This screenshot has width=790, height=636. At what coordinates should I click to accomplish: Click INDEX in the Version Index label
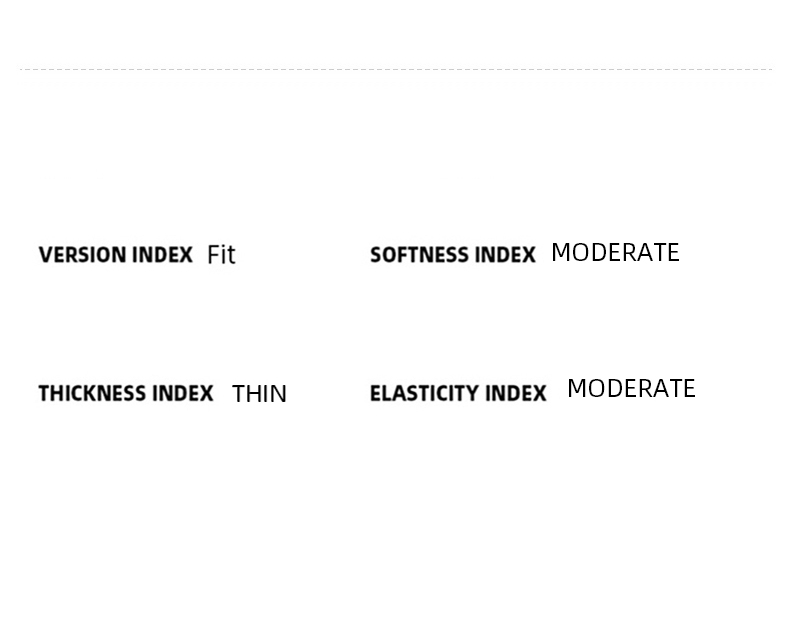[162, 255]
